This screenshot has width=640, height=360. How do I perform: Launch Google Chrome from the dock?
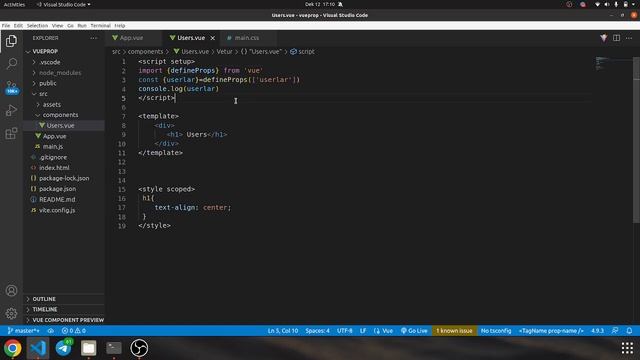[x=13, y=348]
